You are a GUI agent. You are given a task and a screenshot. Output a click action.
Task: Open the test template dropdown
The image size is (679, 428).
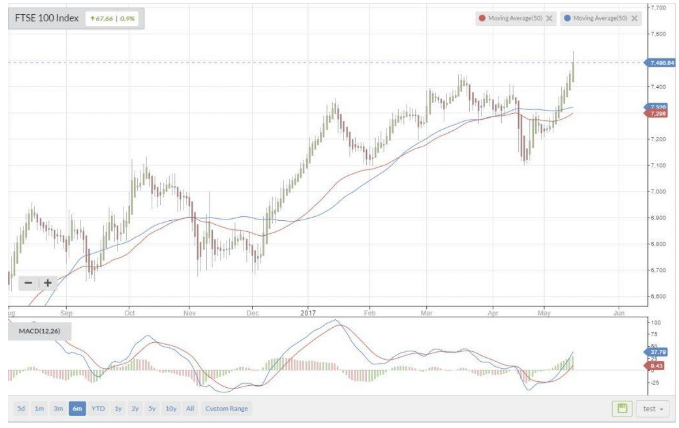[x=653, y=409]
